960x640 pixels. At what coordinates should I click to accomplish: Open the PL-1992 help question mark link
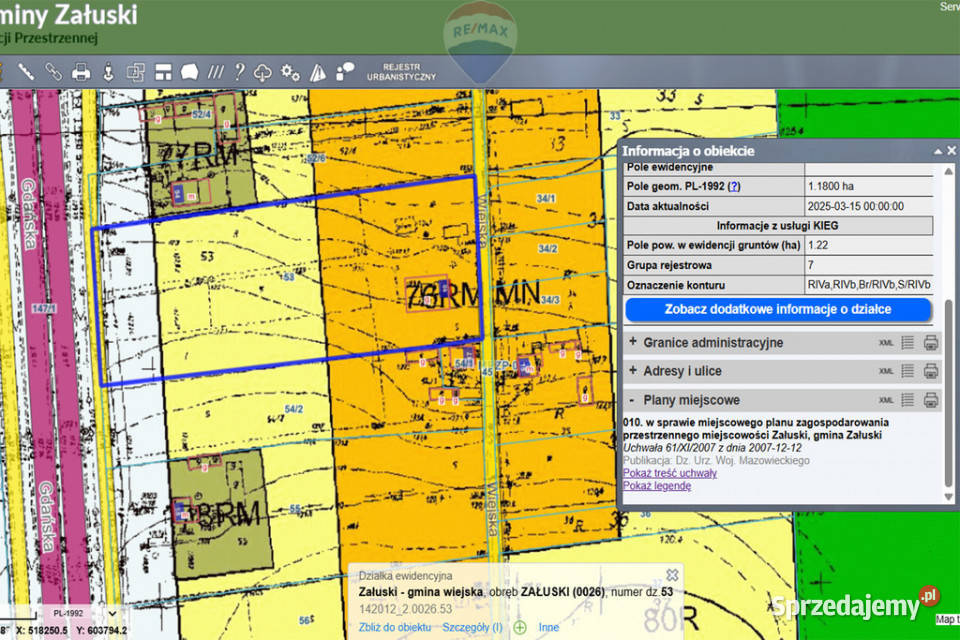click(733, 186)
